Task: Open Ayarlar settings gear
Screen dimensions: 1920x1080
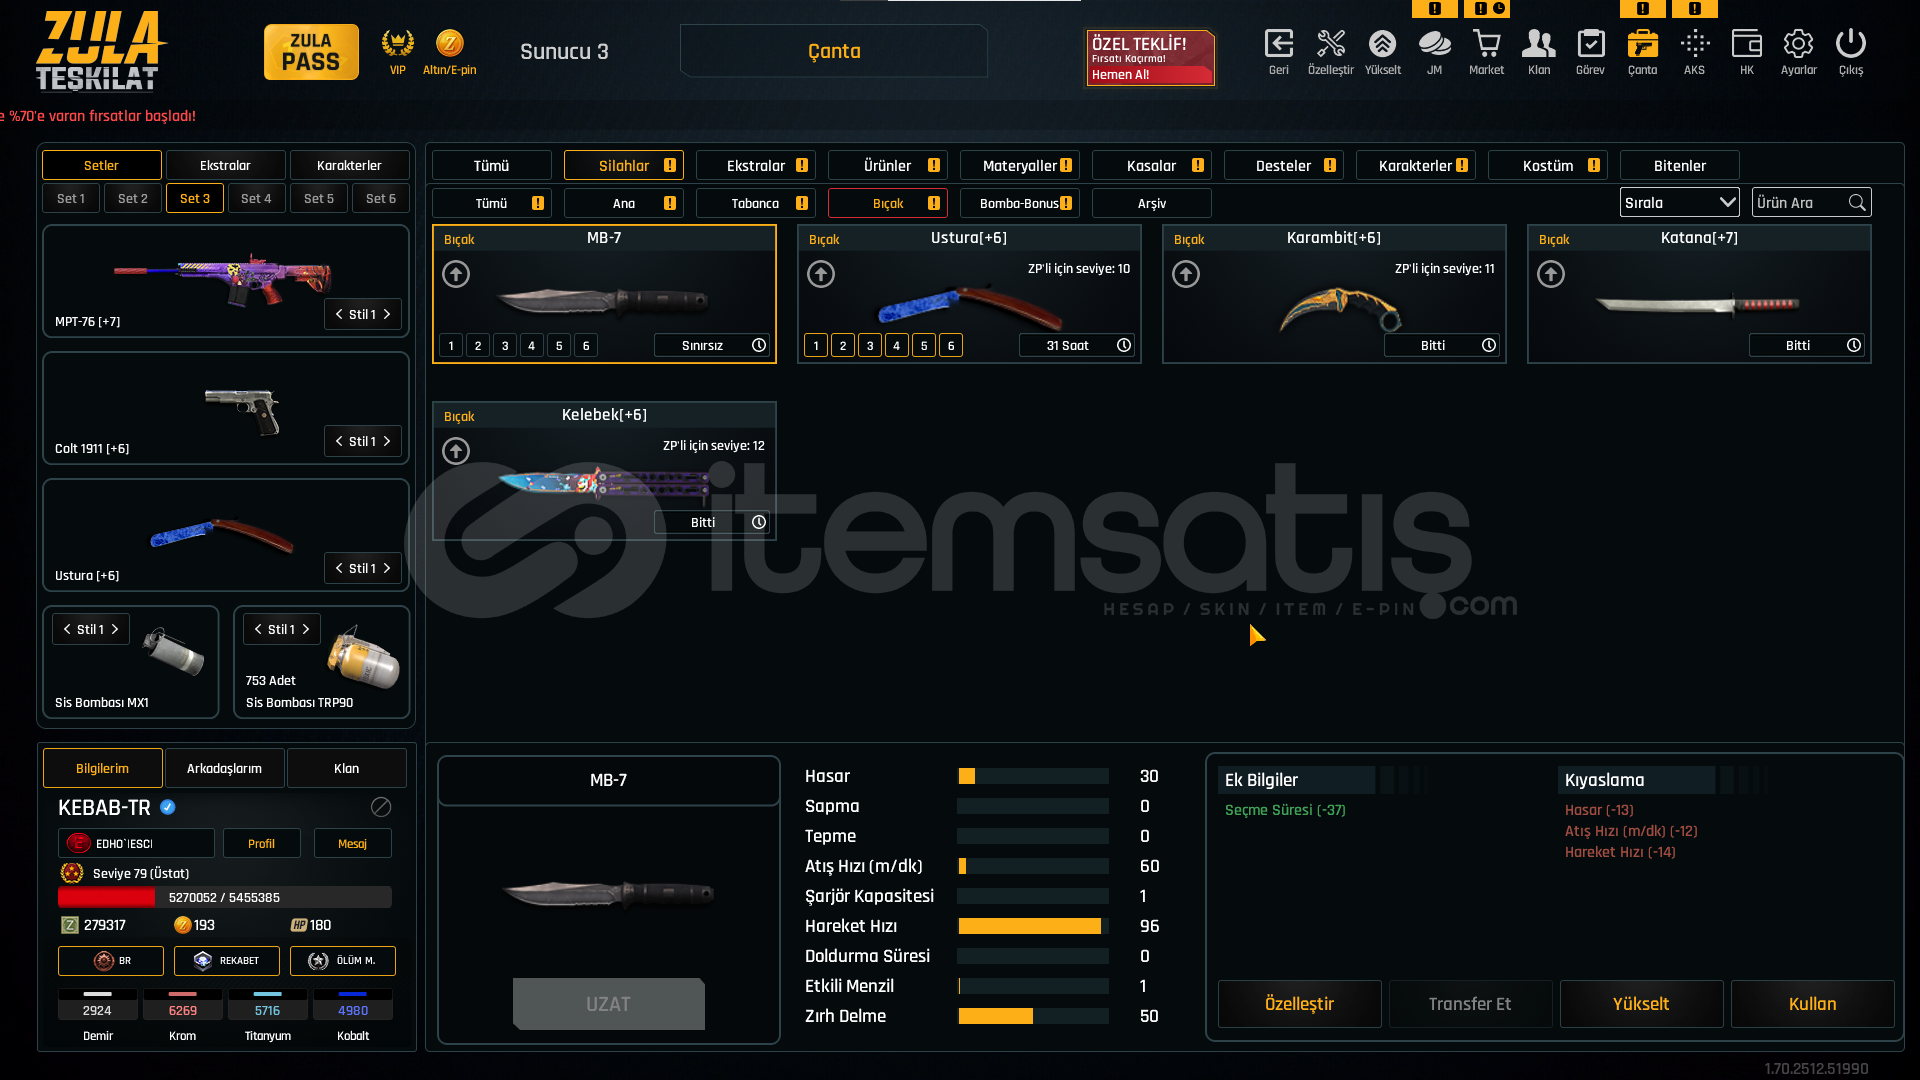Action: [1798, 44]
